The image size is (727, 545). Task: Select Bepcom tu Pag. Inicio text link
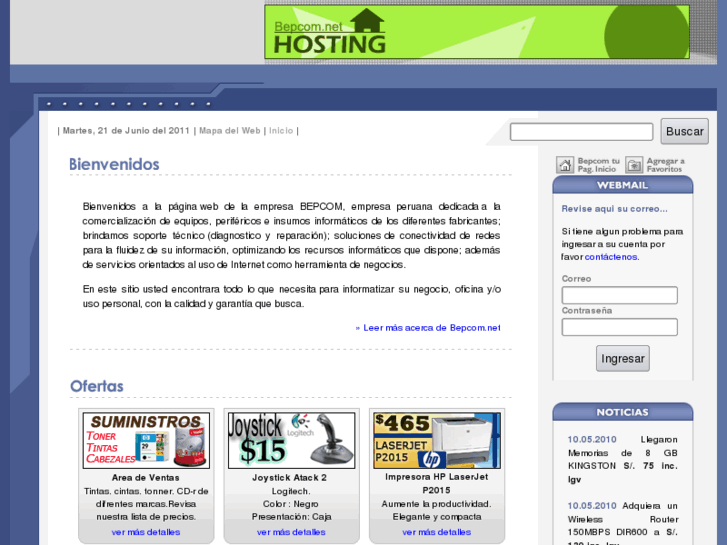tap(598, 165)
